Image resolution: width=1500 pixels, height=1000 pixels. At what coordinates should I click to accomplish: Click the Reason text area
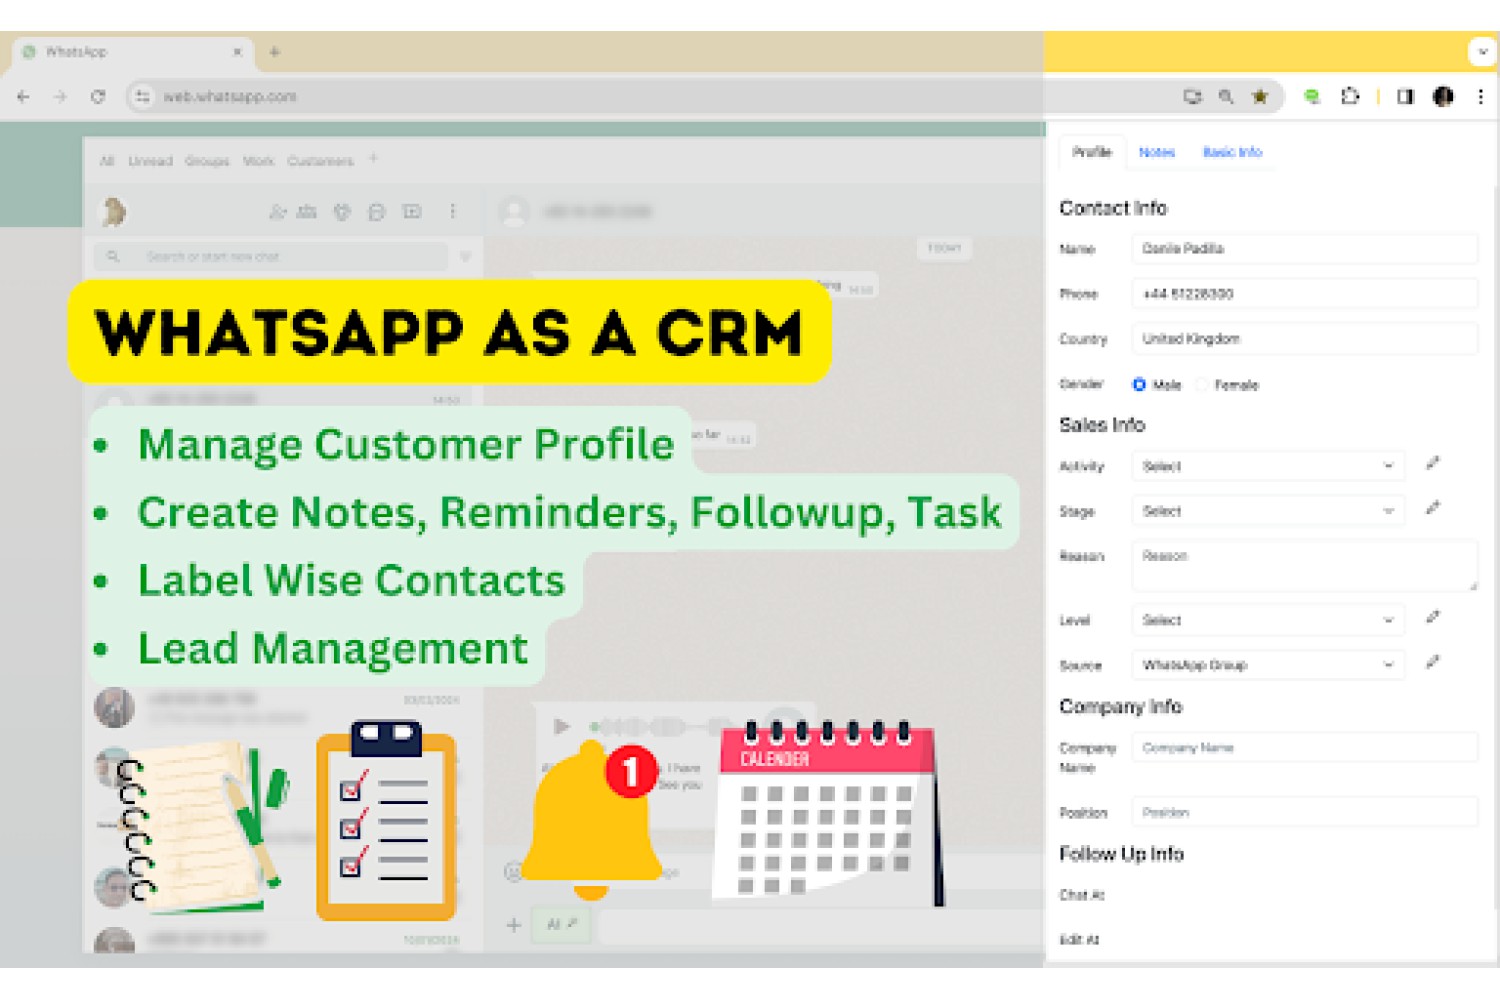[1305, 565]
